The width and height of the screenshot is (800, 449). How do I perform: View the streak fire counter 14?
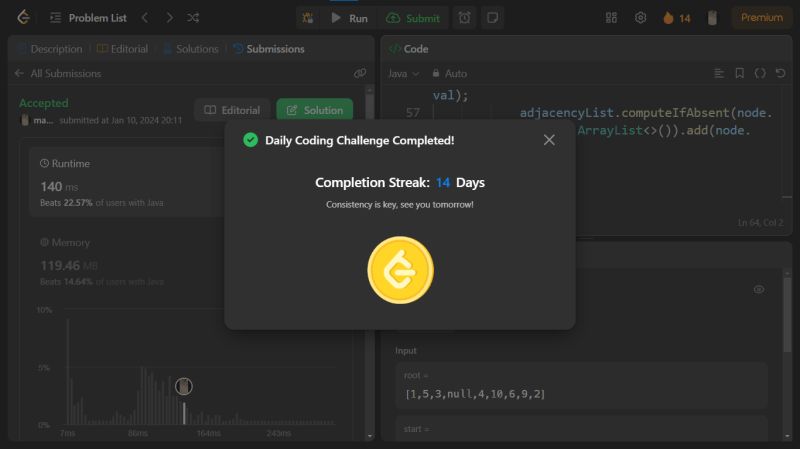coord(677,18)
